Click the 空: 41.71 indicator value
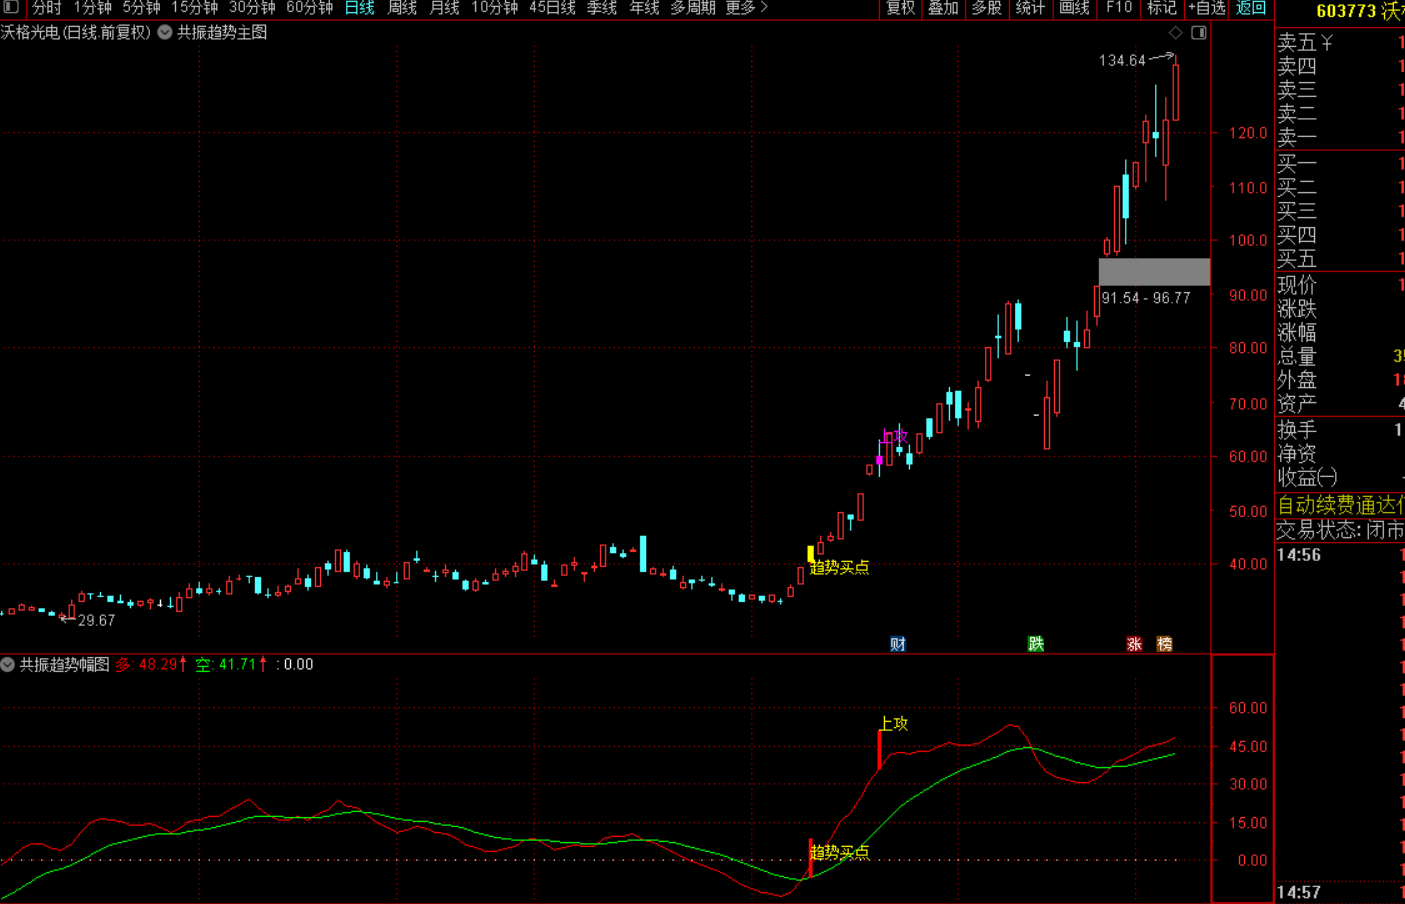The height and width of the screenshot is (904, 1405). pos(231,664)
